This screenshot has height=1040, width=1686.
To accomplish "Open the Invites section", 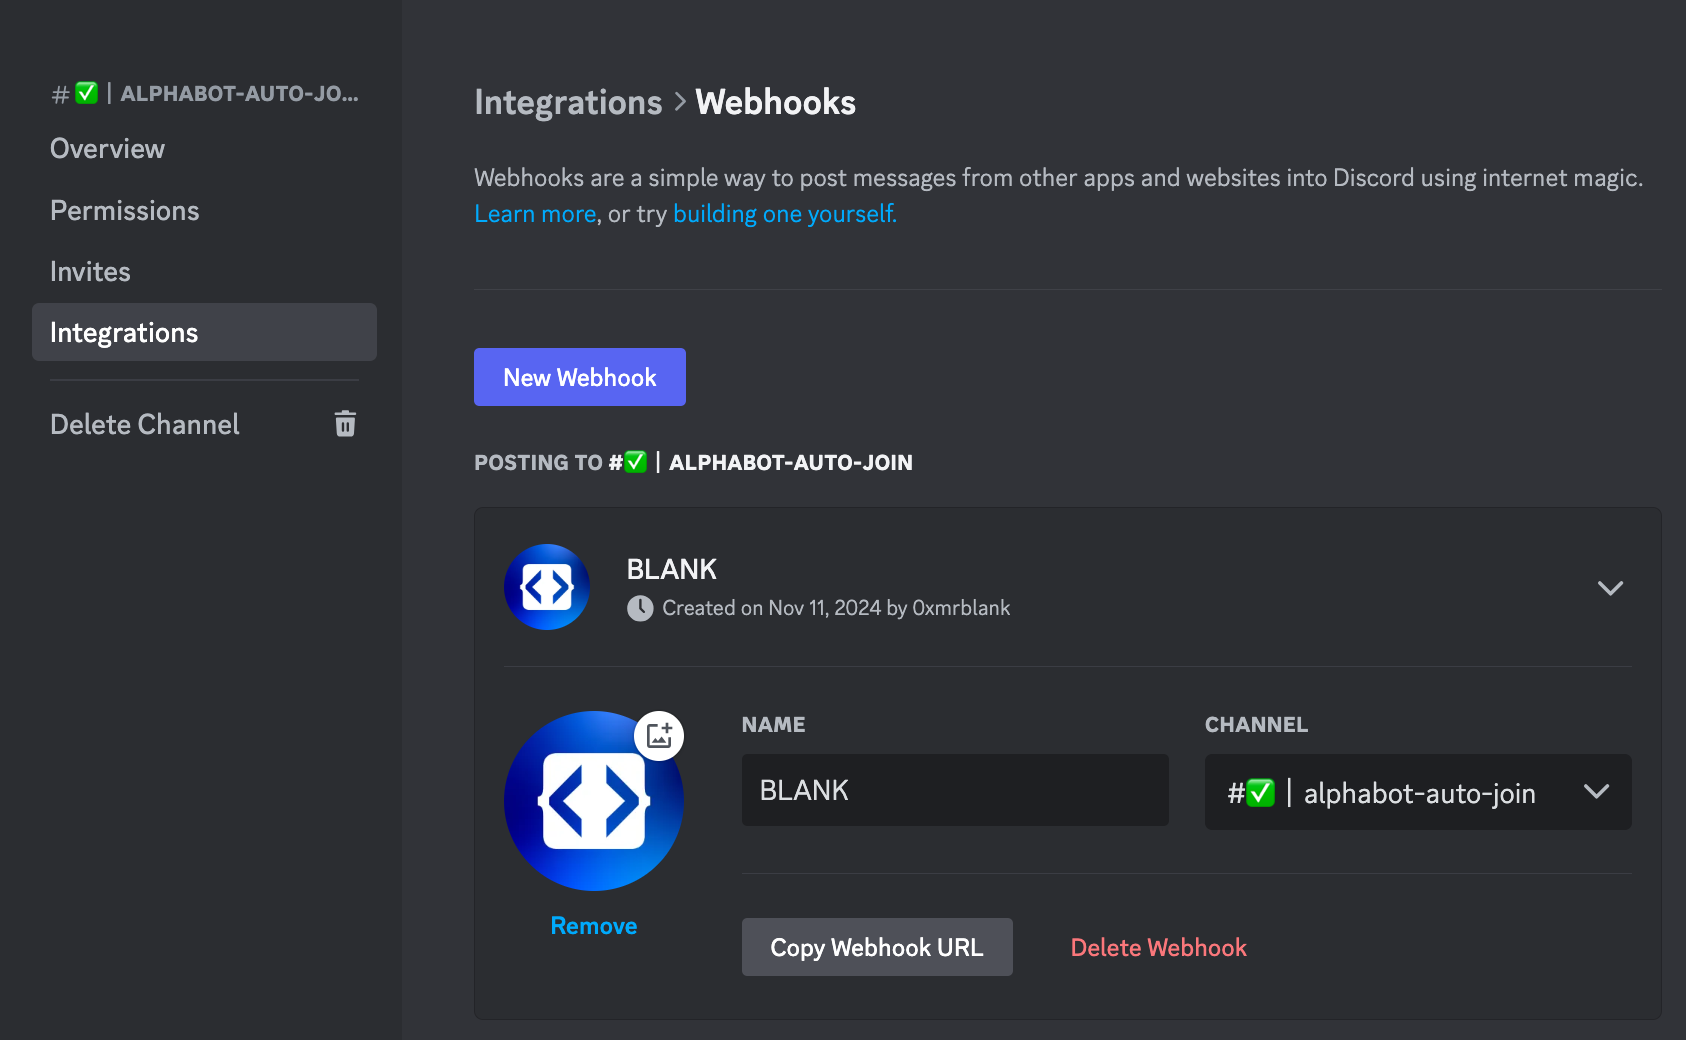I will pos(90,272).
